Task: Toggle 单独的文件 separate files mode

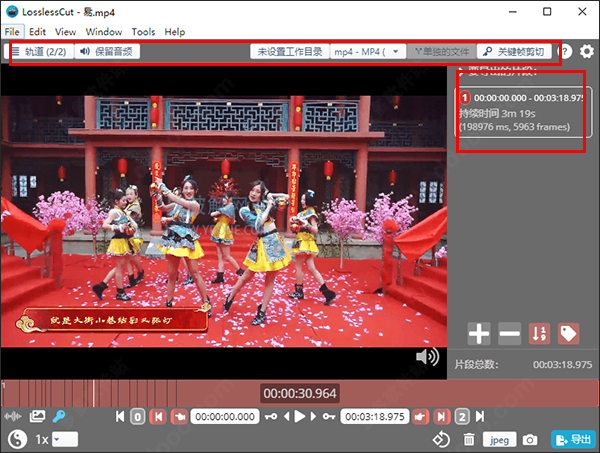Action: coord(442,51)
